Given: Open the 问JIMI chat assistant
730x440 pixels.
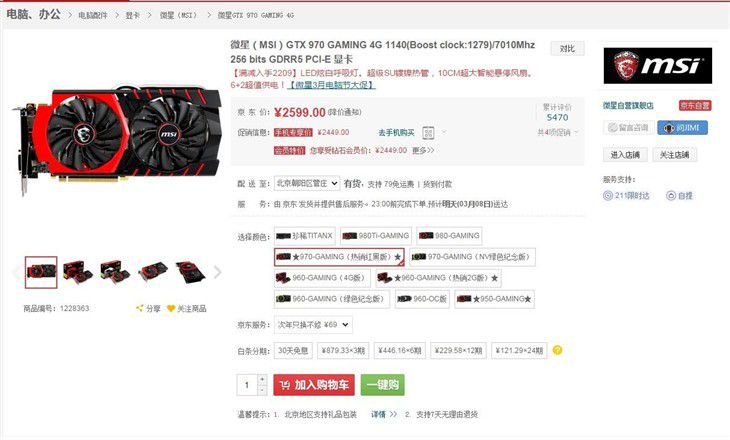Looking at the screenshot, I should click(x=683, y=128).
